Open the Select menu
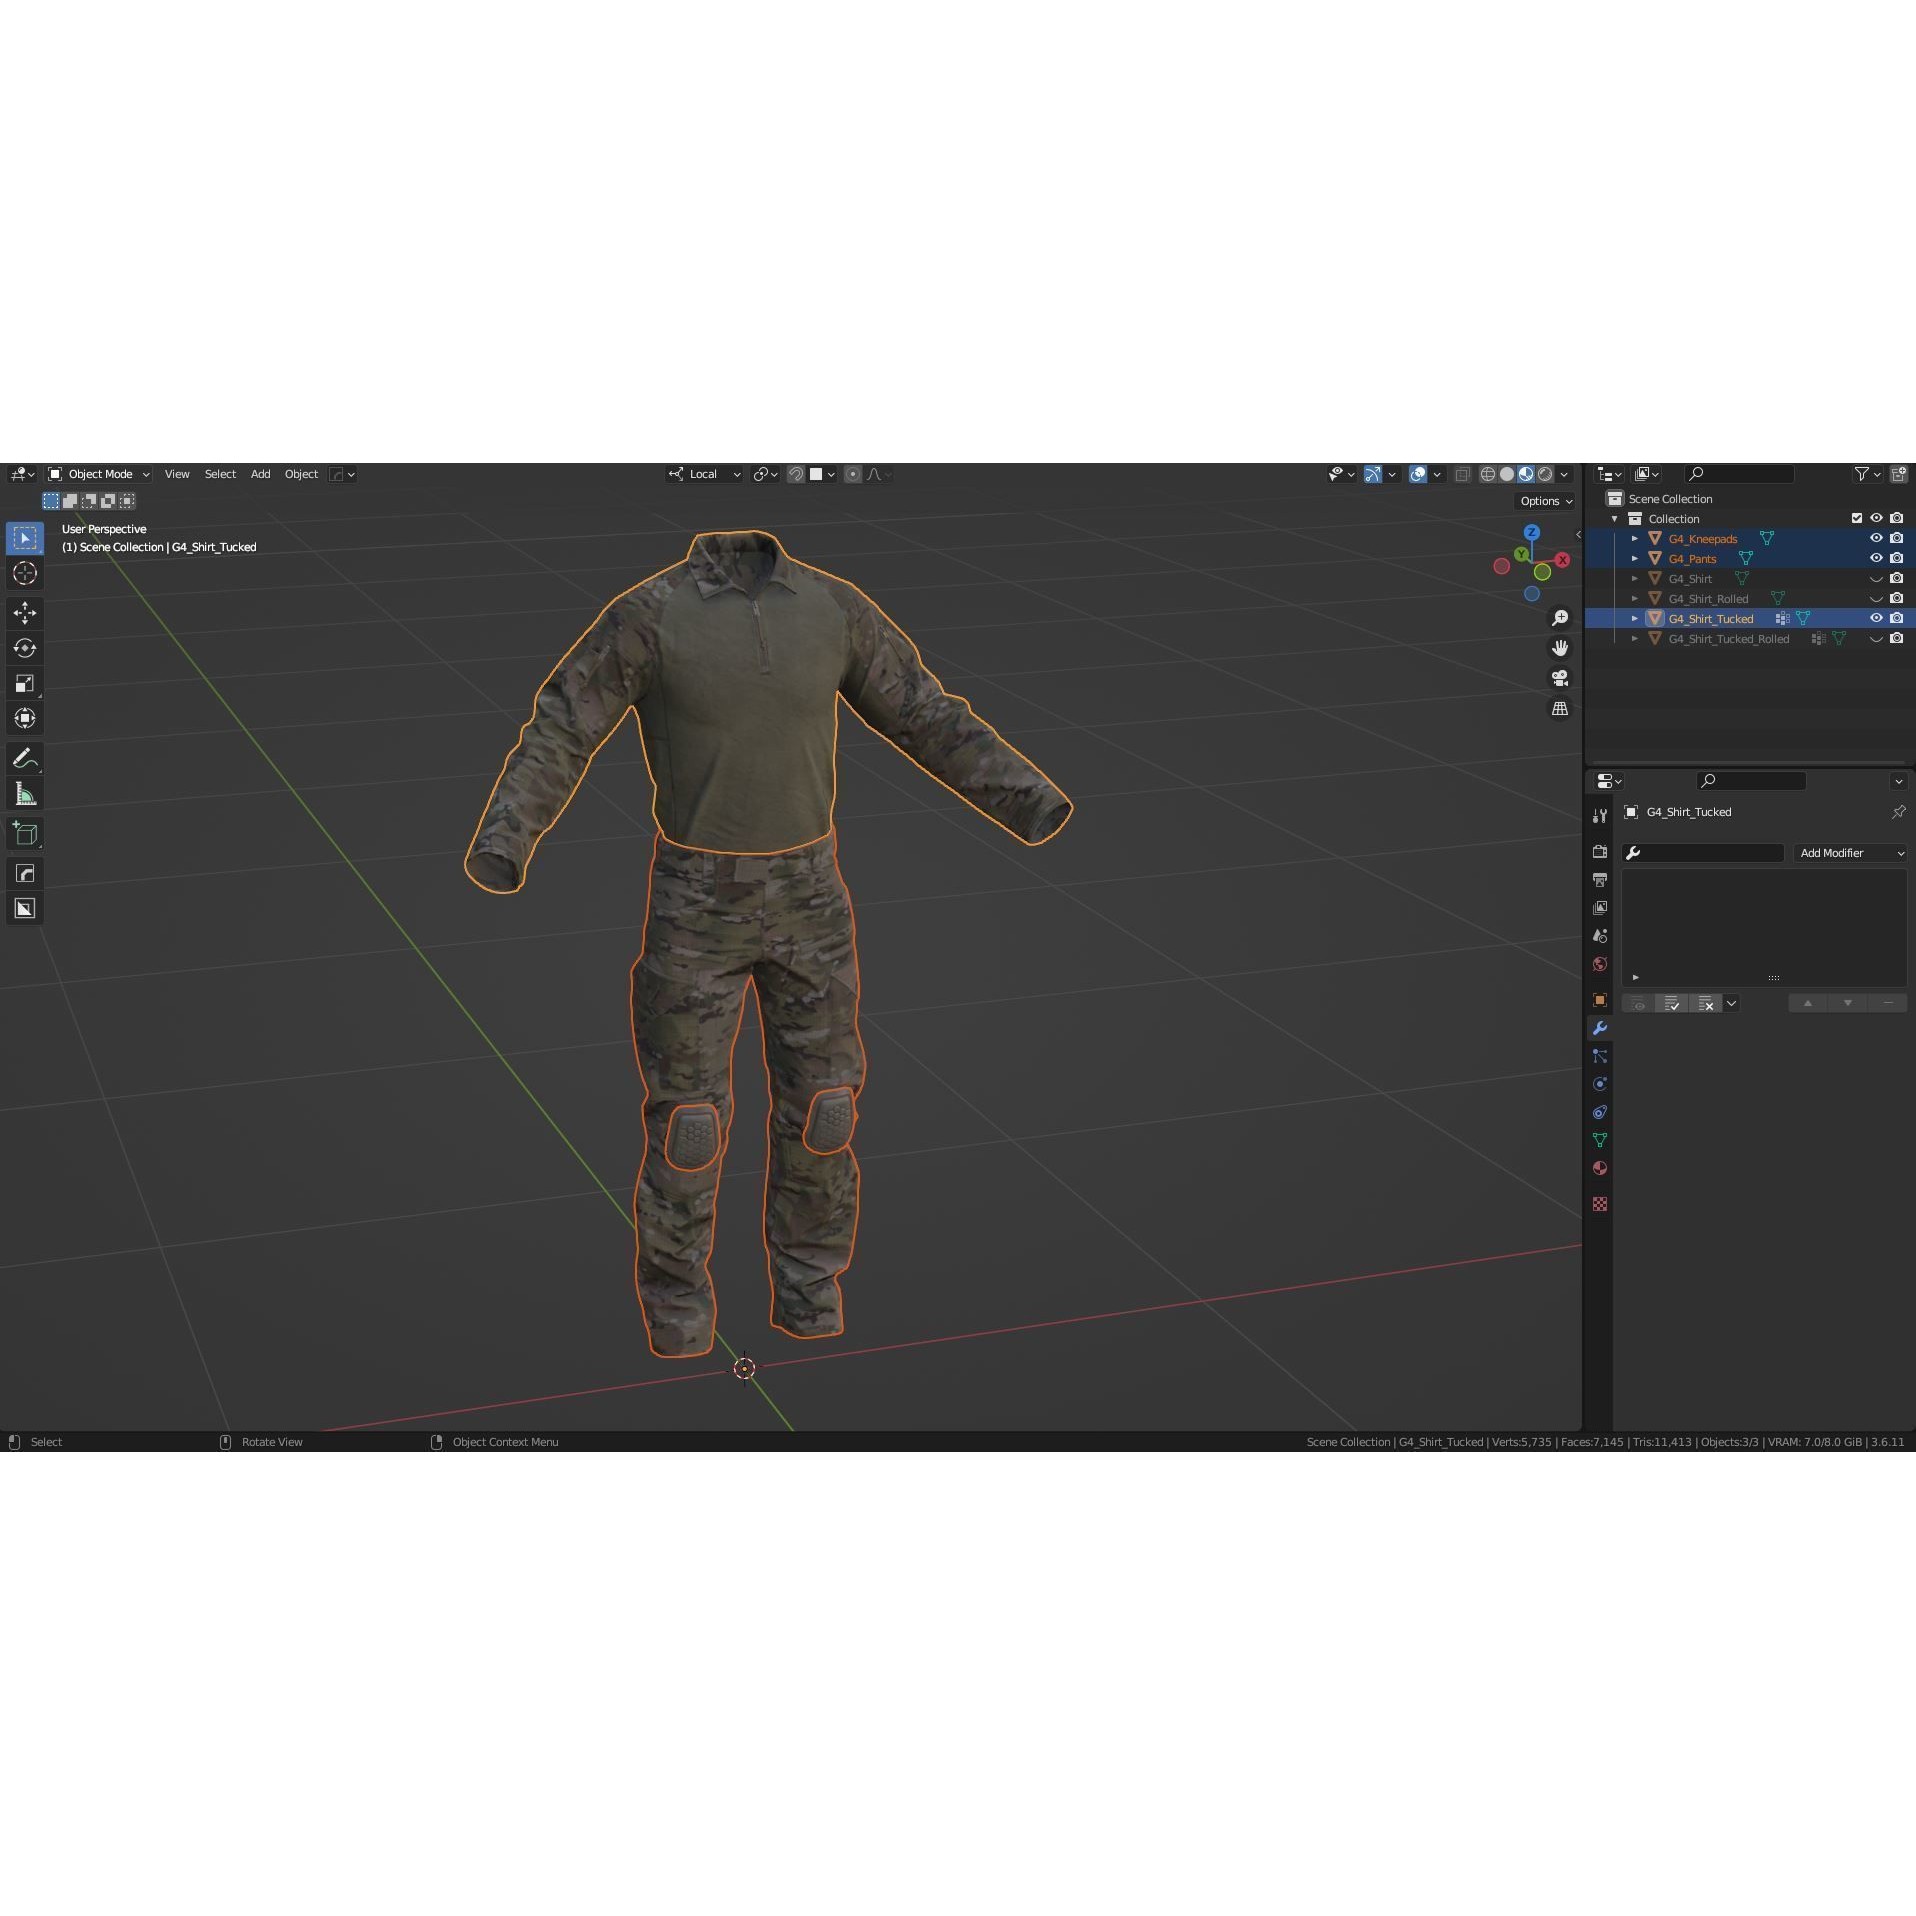The width and height of the screenshot is (1916, 1916). [220, 473]
